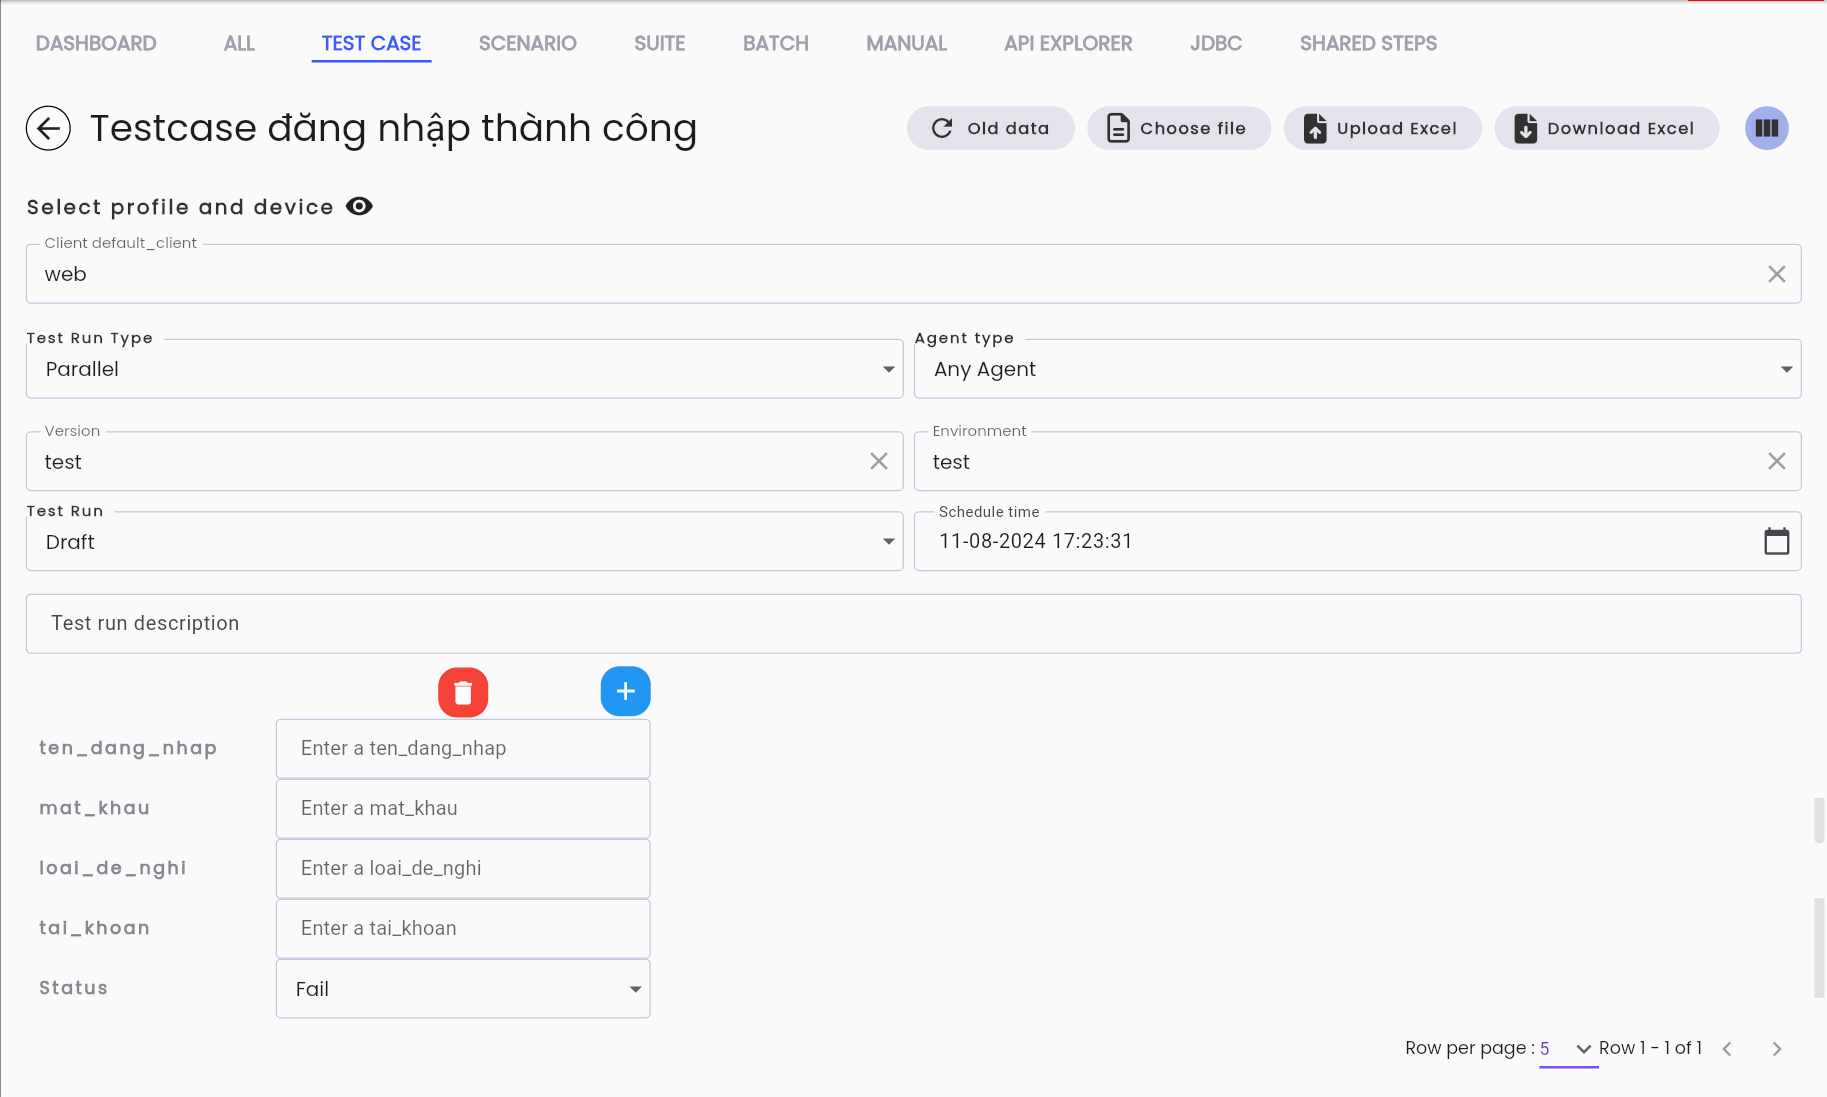Clear the Version field value

pyautogui.click(x=879, y=461)
